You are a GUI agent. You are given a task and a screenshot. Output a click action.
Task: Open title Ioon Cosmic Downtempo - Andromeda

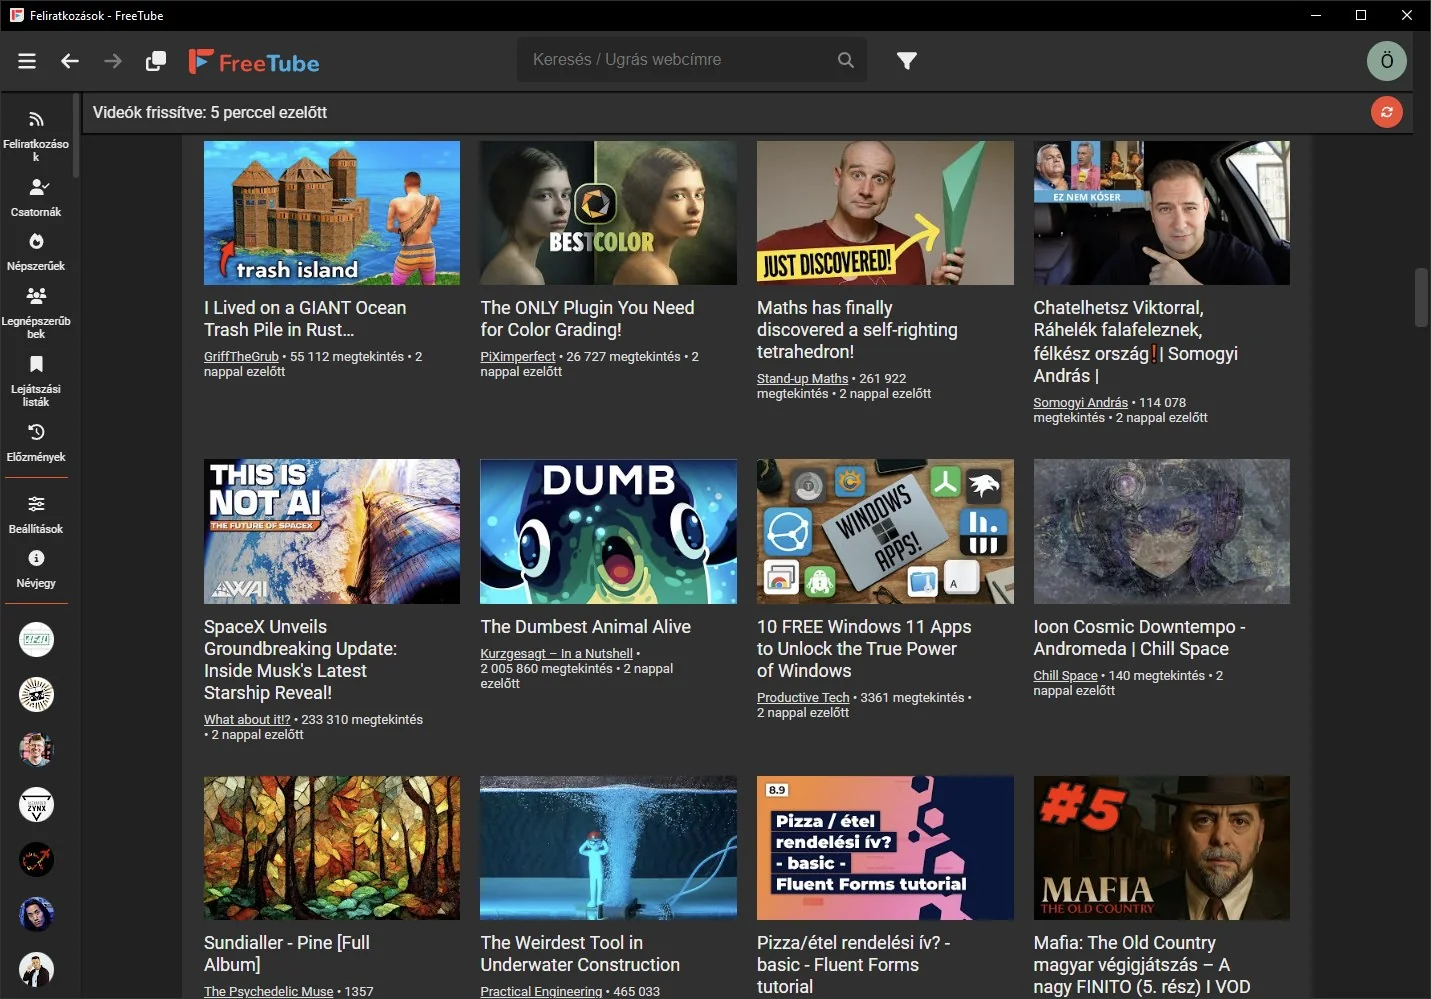point(1139,638)
